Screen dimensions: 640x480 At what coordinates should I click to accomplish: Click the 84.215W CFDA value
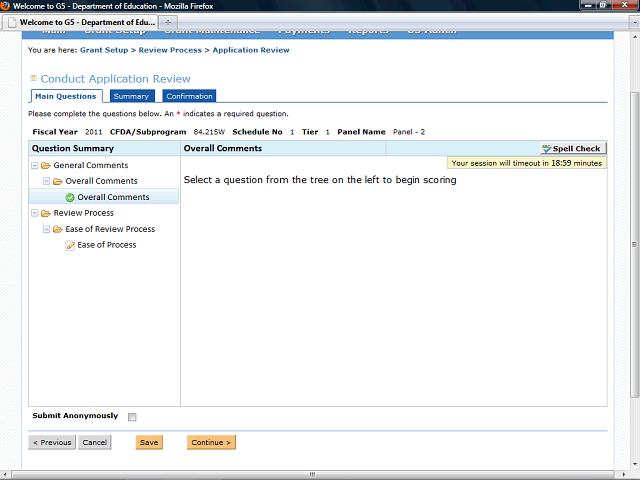point(209,132)
